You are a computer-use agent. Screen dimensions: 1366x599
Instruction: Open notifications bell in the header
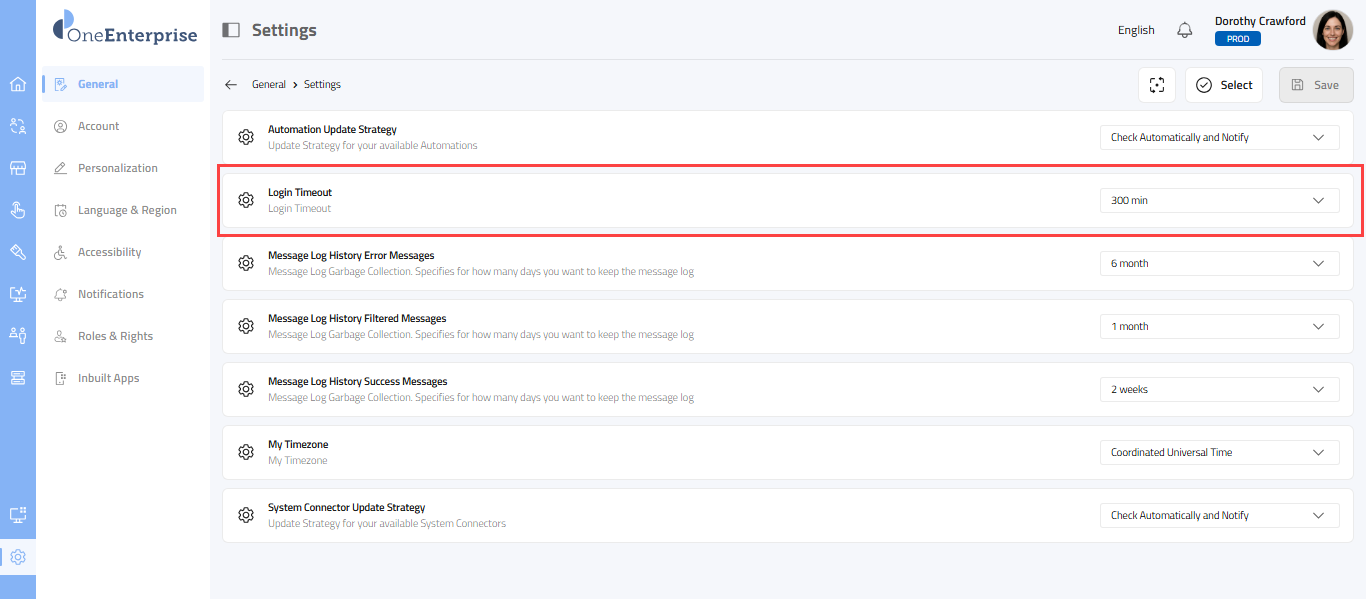pos(1185,30)
